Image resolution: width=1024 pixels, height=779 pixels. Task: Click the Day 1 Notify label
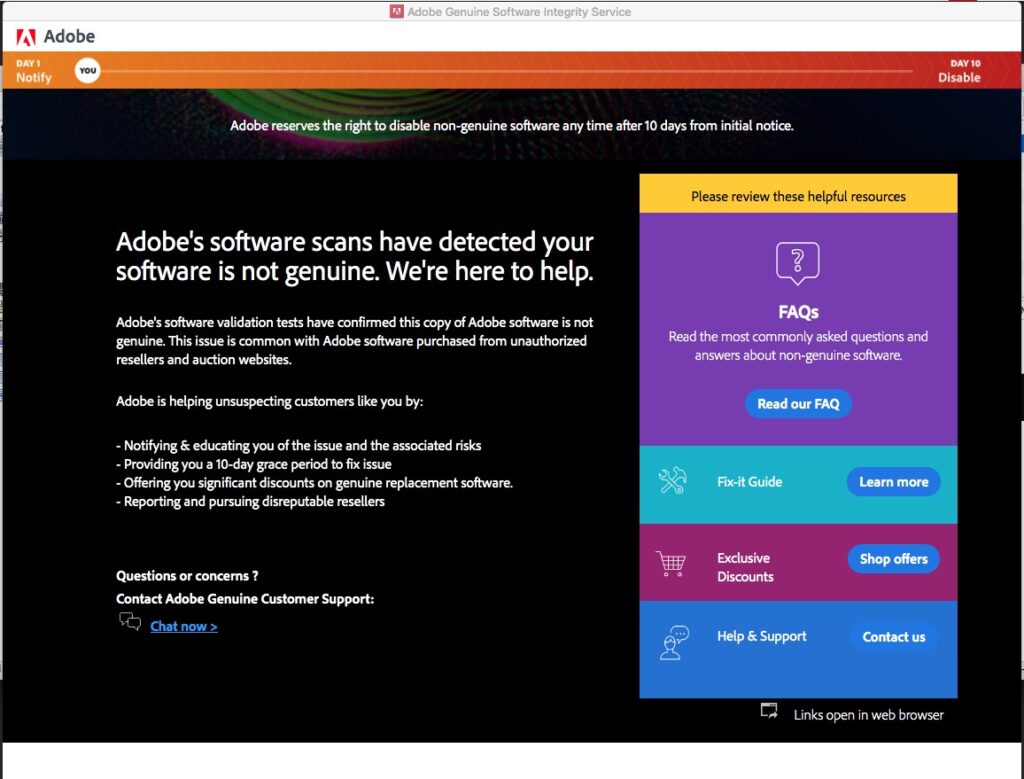[x=31, y=71]
